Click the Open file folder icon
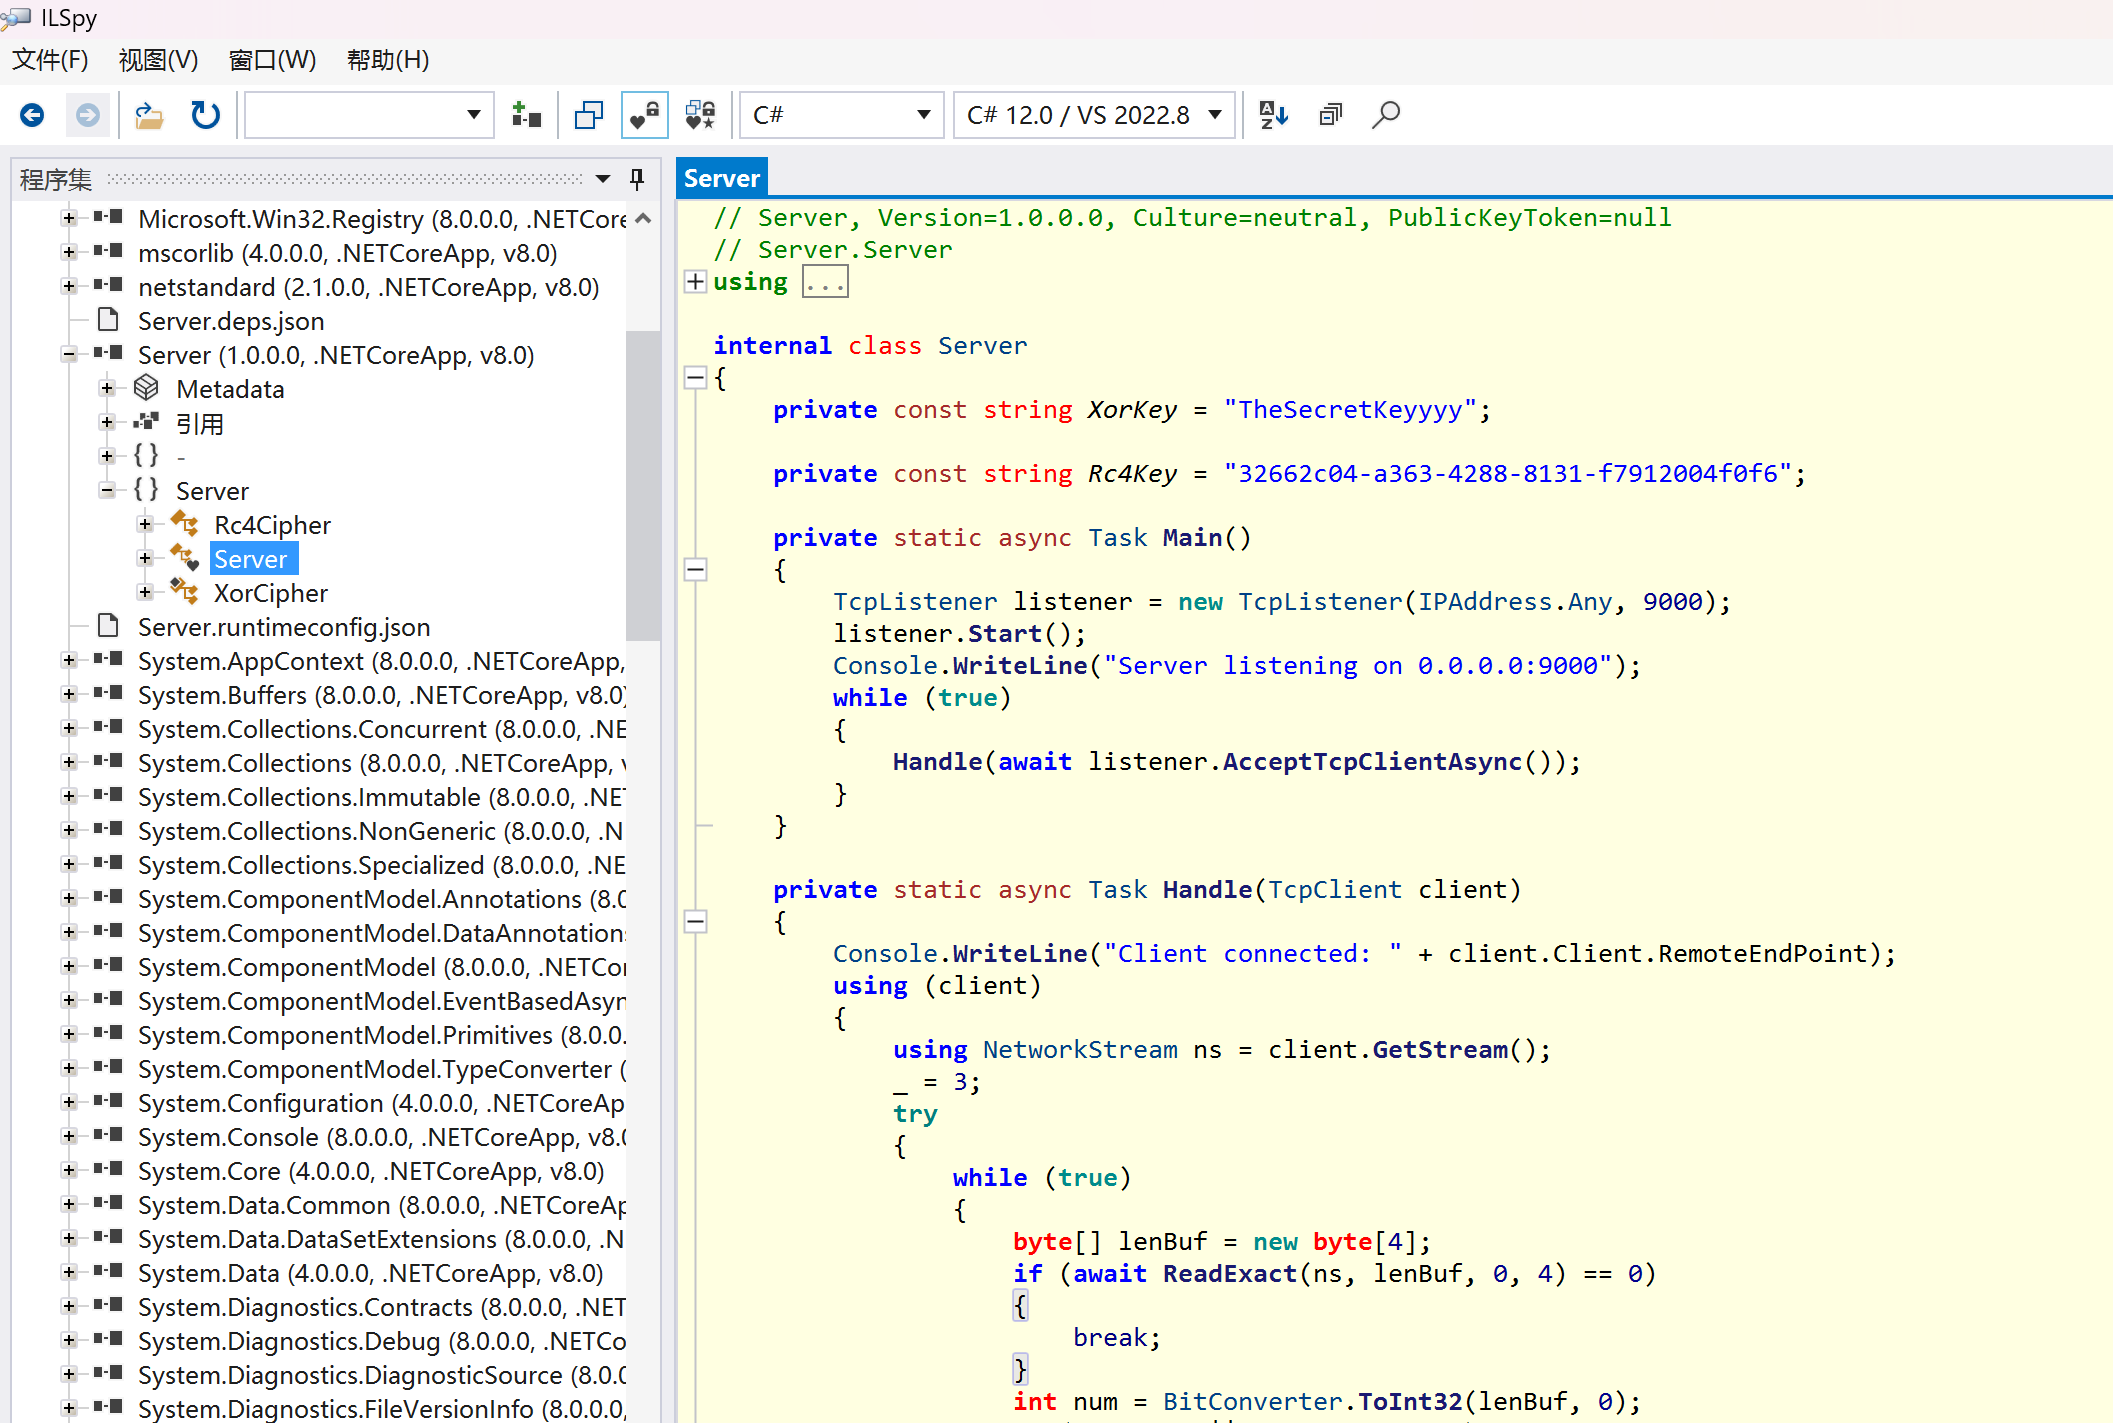Screen dimensions: 2113x1423 149,115
